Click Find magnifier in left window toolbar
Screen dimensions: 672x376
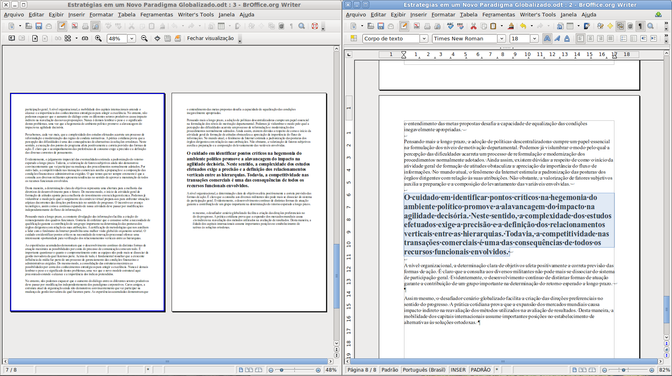coord(301,26)
